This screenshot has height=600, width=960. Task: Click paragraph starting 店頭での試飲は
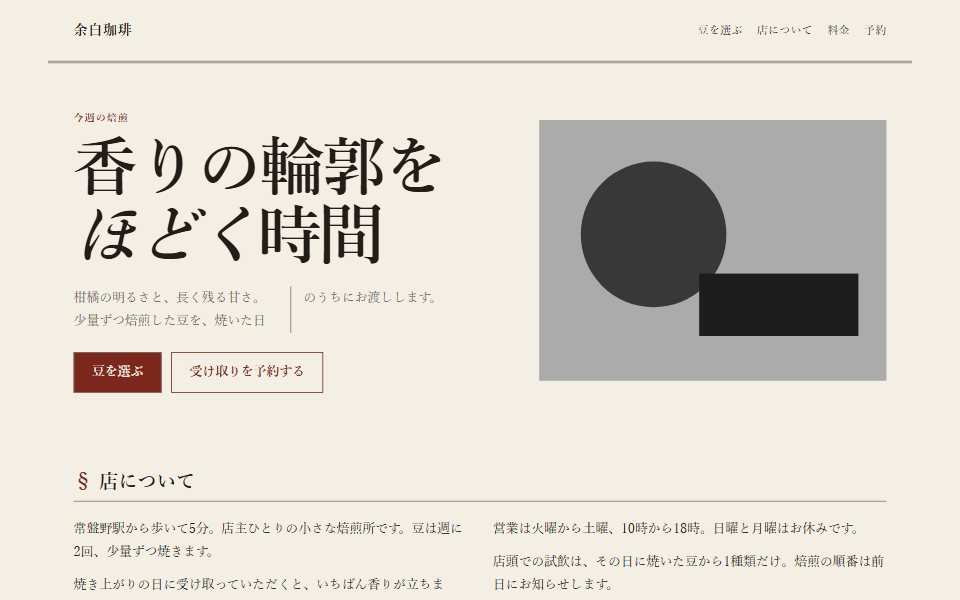click(689, 572)
